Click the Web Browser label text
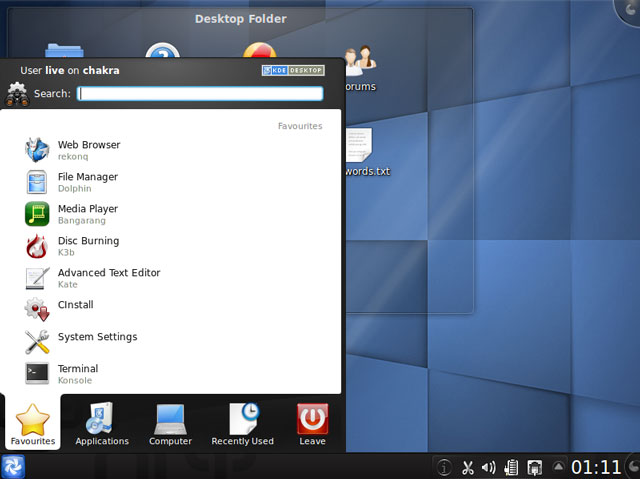The image size is (640, 479). point(89,145)
